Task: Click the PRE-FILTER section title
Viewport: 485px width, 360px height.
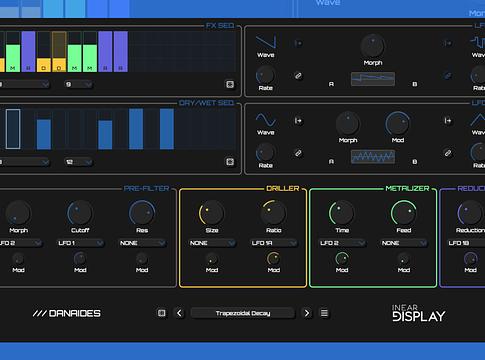Action: pos(146,189)
